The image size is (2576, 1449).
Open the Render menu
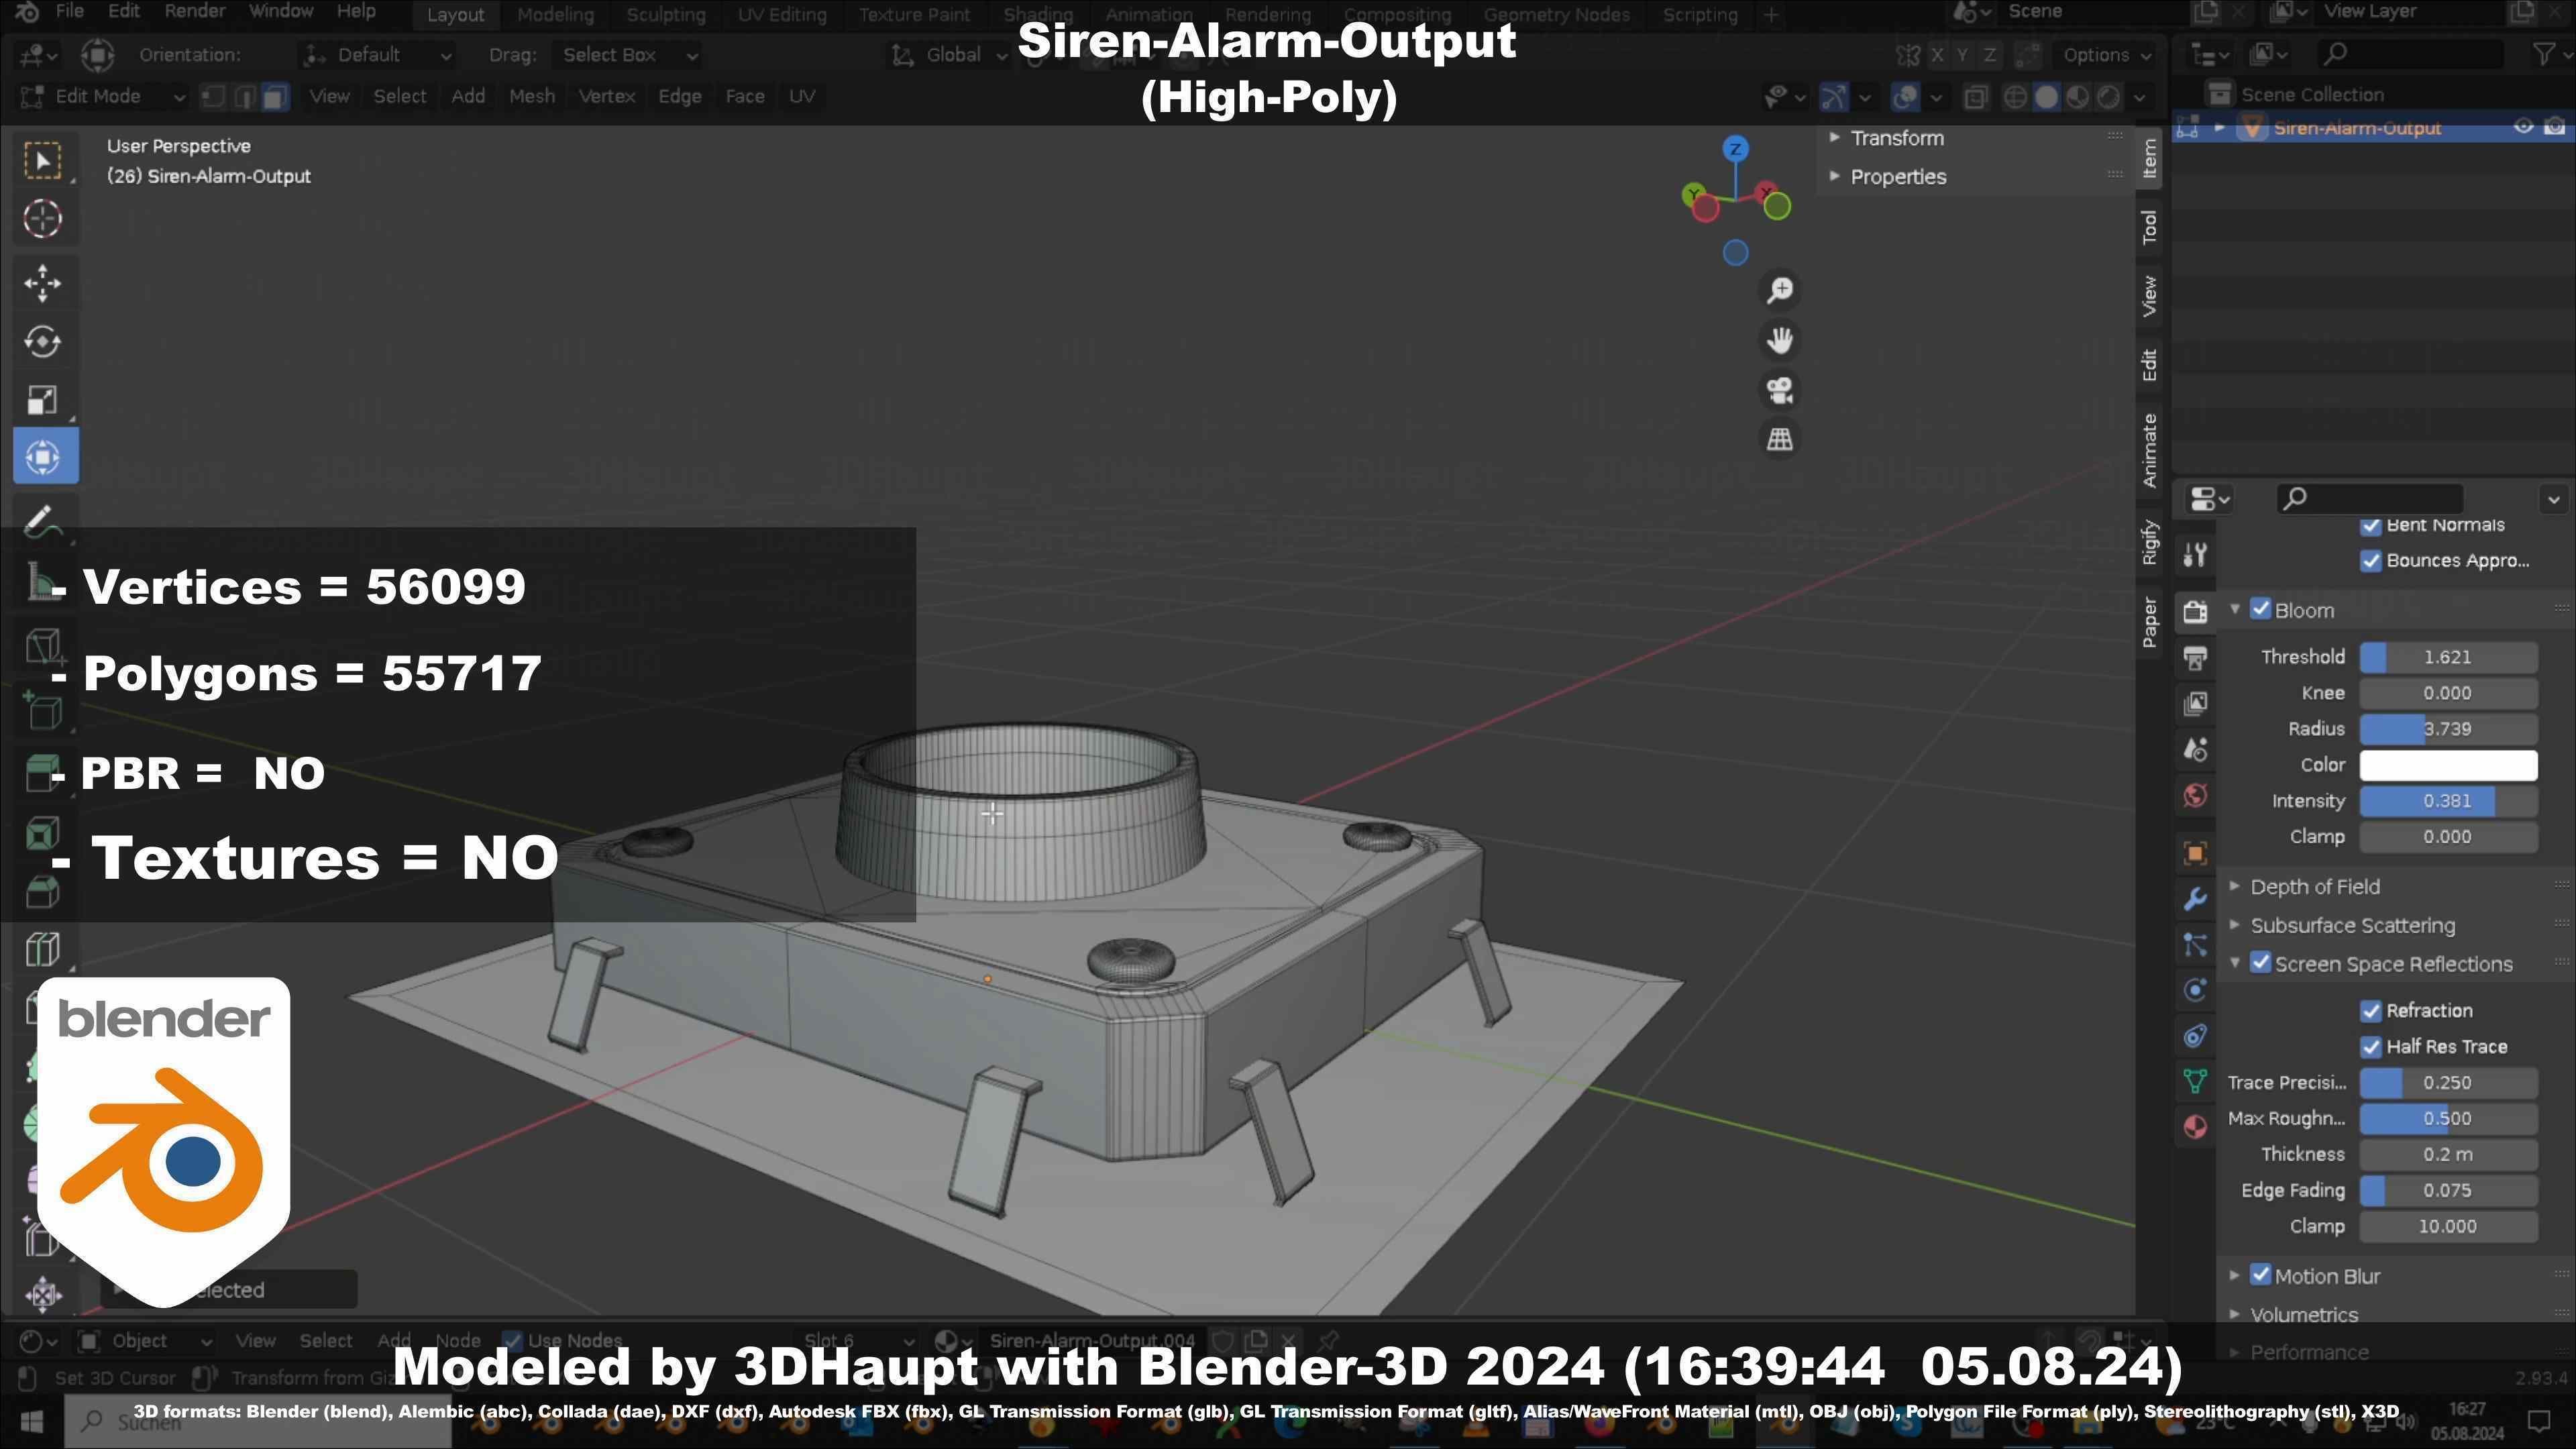[194, 12]
